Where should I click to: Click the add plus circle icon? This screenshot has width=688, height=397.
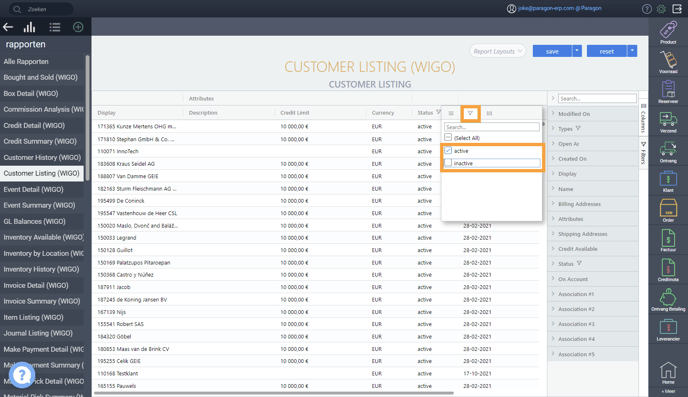click(x=78, y=27)
